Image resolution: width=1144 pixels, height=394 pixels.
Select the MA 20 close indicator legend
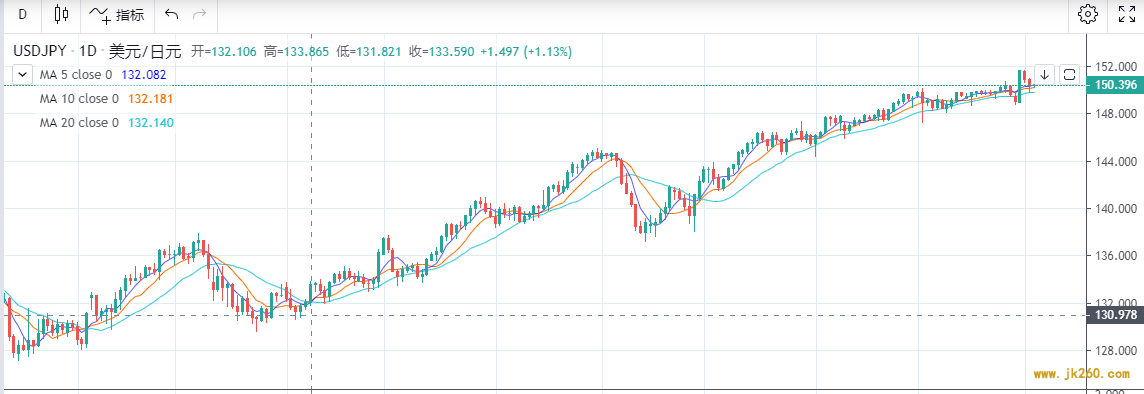(x=80, y=123)
